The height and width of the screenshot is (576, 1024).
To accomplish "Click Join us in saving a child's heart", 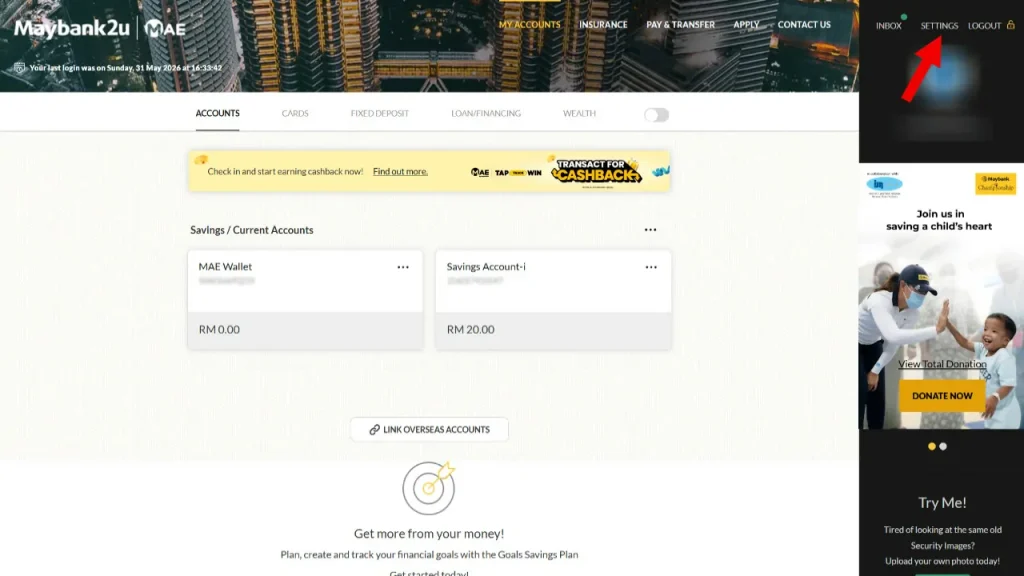I will (939, 220).
